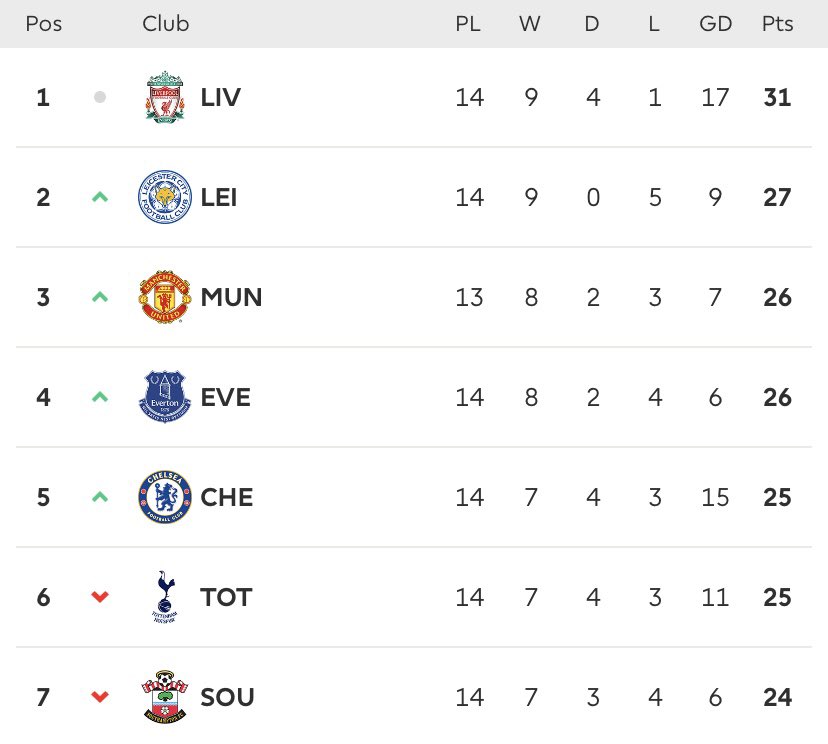
Task: Click the Tottenham Hotspur club crest
Action: pos(165,597)
